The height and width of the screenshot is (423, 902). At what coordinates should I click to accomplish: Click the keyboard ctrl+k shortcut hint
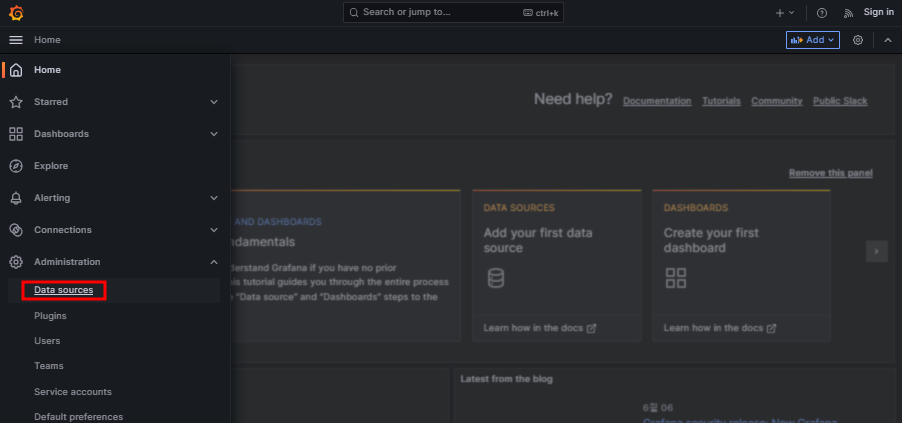click(541, 13)
